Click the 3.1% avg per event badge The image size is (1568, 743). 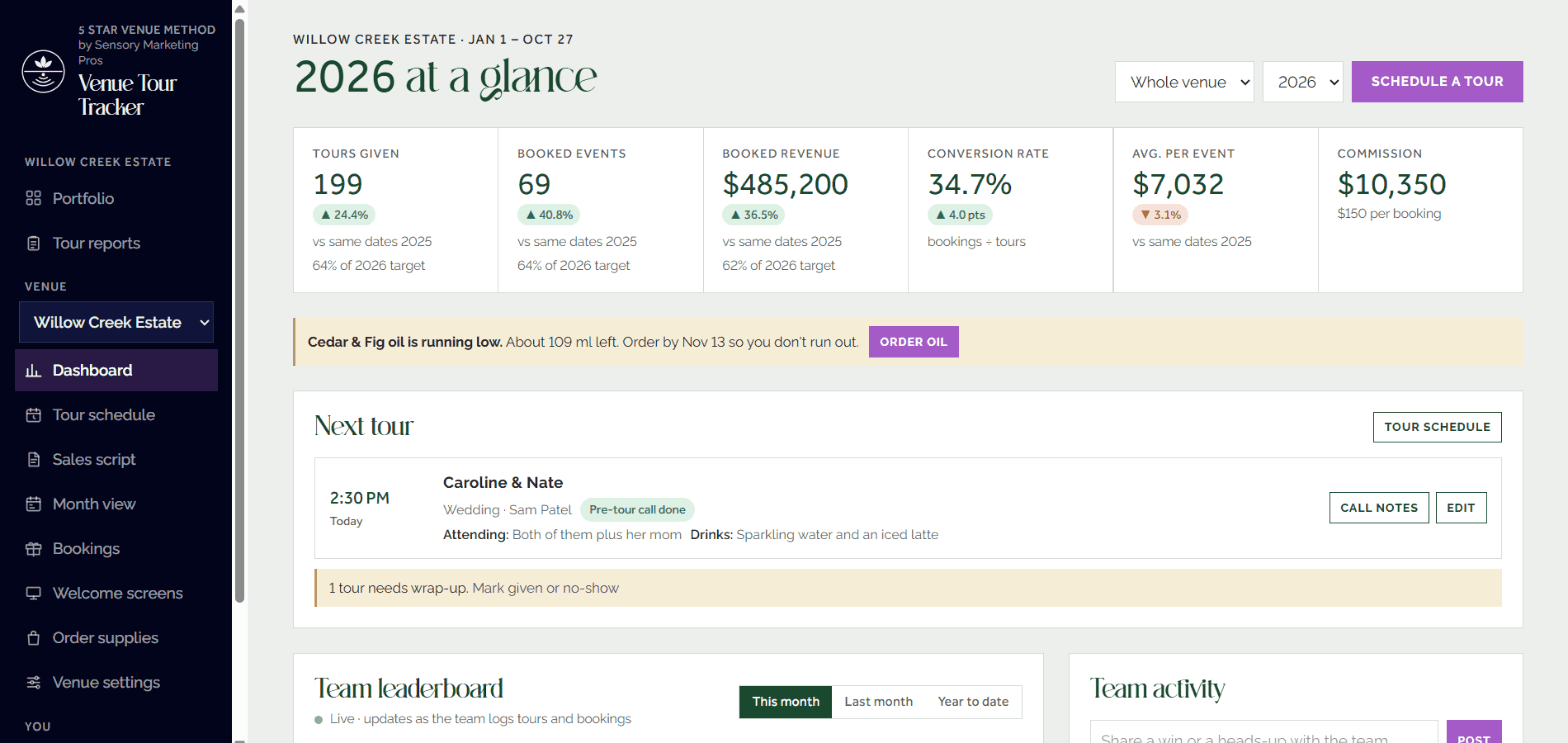tap(1161, 214)
